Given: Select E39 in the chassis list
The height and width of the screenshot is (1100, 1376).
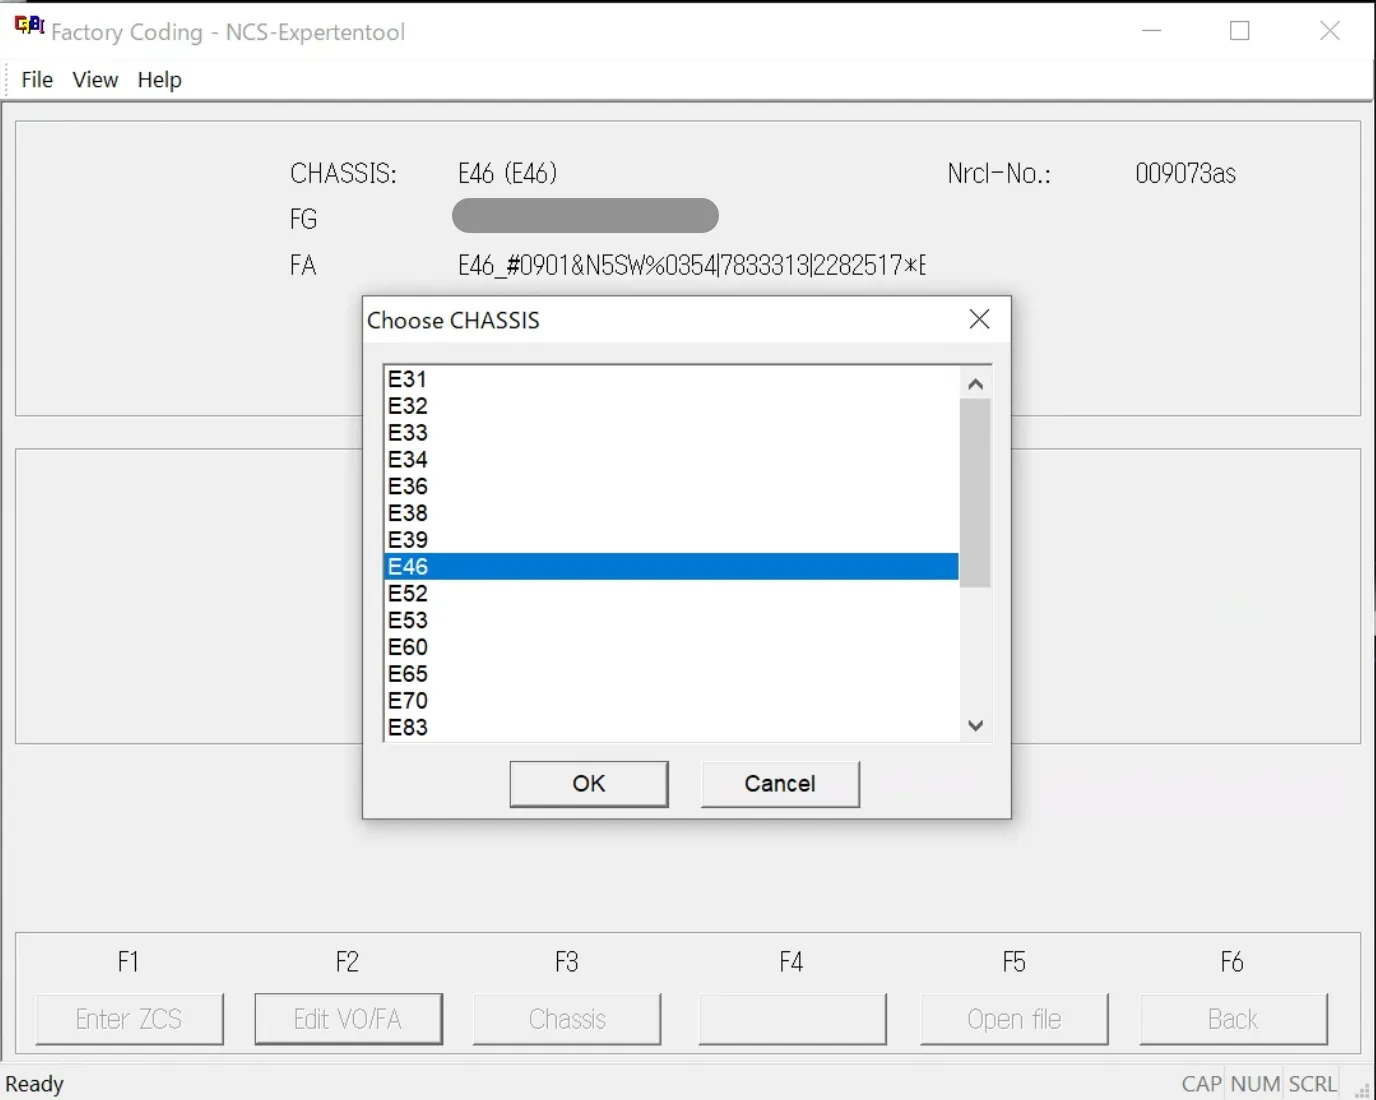Looking at the screenshot, I should coord(671,540).
